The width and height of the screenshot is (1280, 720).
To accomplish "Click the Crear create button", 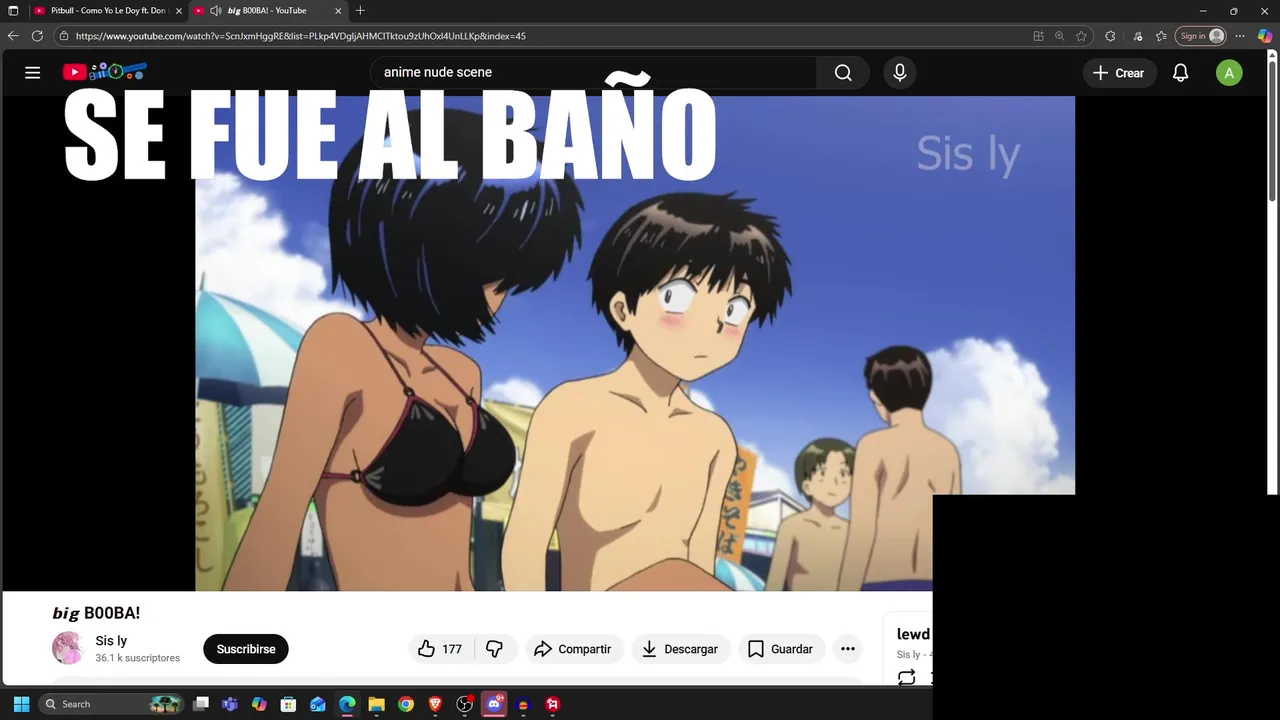I will 1119,73.
